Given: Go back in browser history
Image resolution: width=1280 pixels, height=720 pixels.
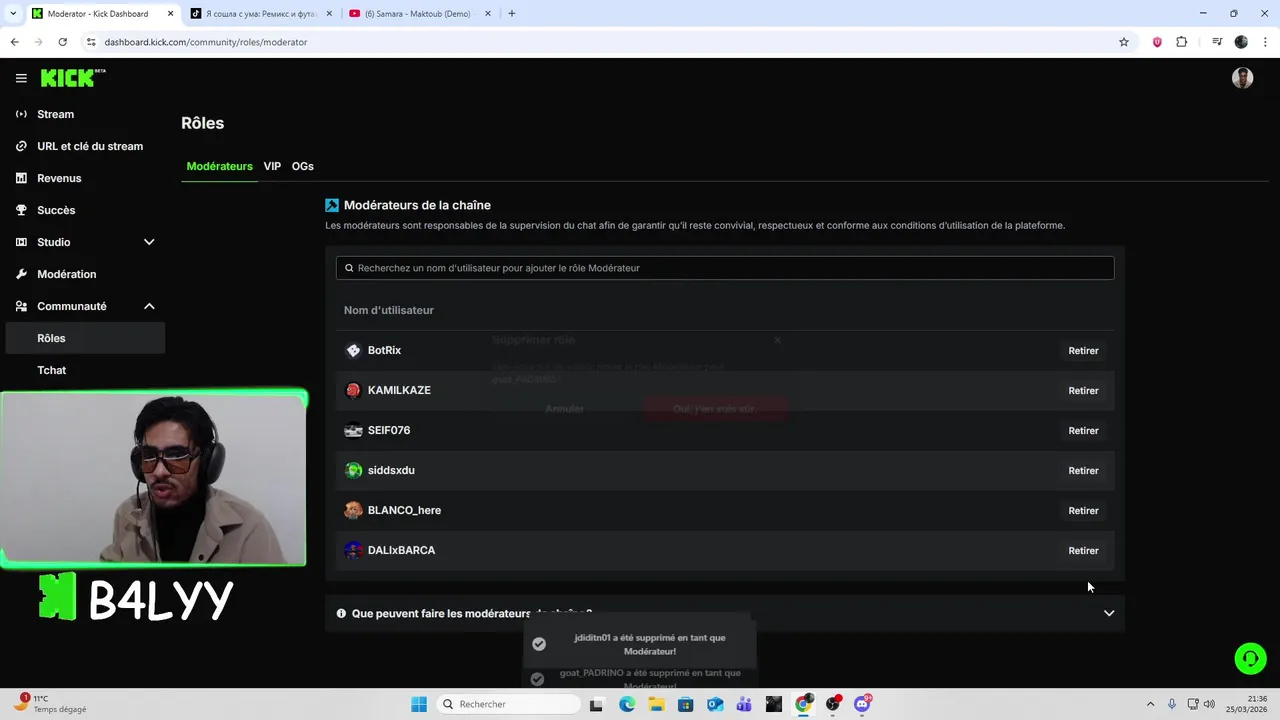Looking at the screenshot, I should tap(14, 42).
